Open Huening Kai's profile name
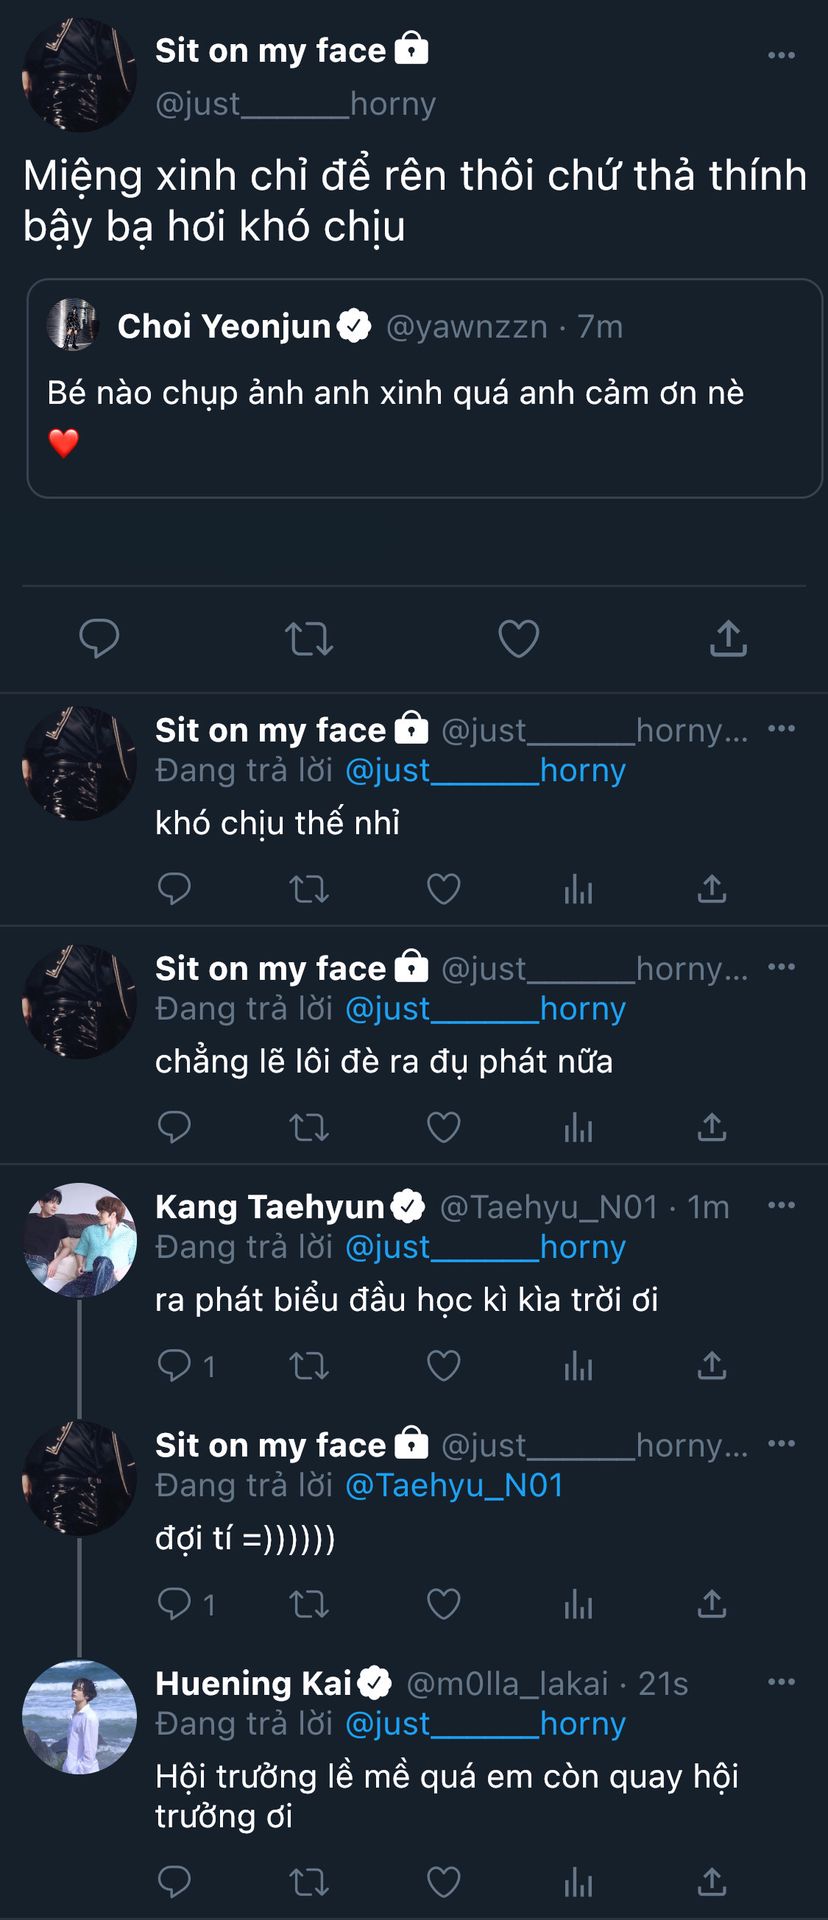Screen dimensions: 828x1920 tap(254, 1684)
